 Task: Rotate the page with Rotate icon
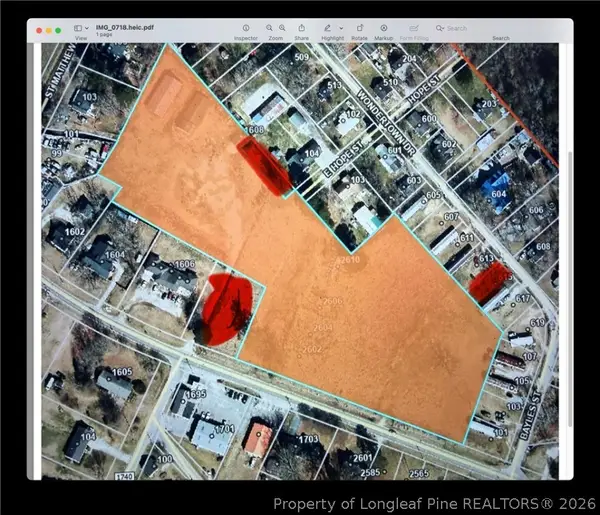coord(360,28)
